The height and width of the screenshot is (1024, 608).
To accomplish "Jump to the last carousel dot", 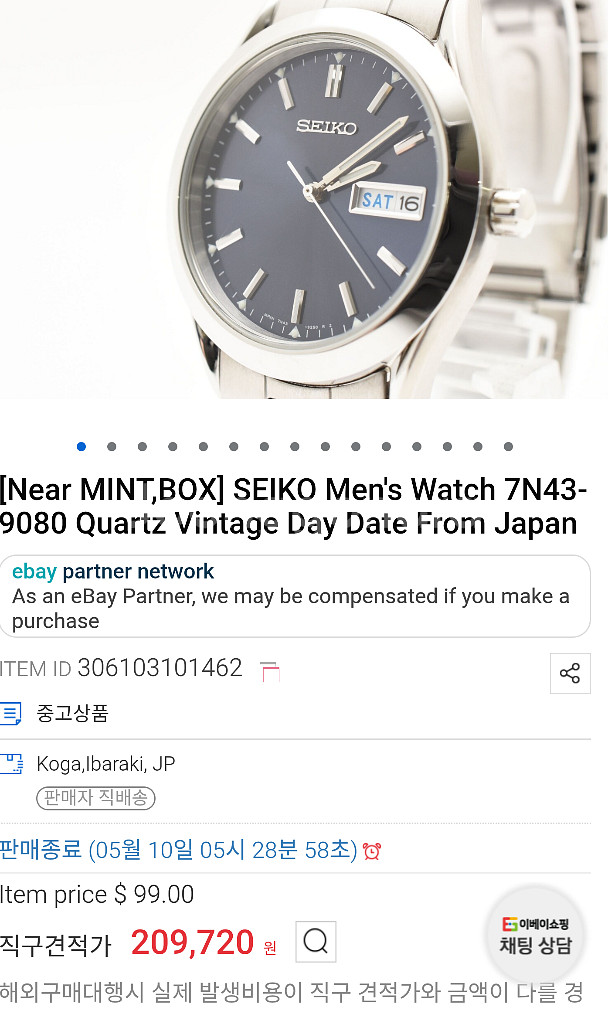I will 508,447.
